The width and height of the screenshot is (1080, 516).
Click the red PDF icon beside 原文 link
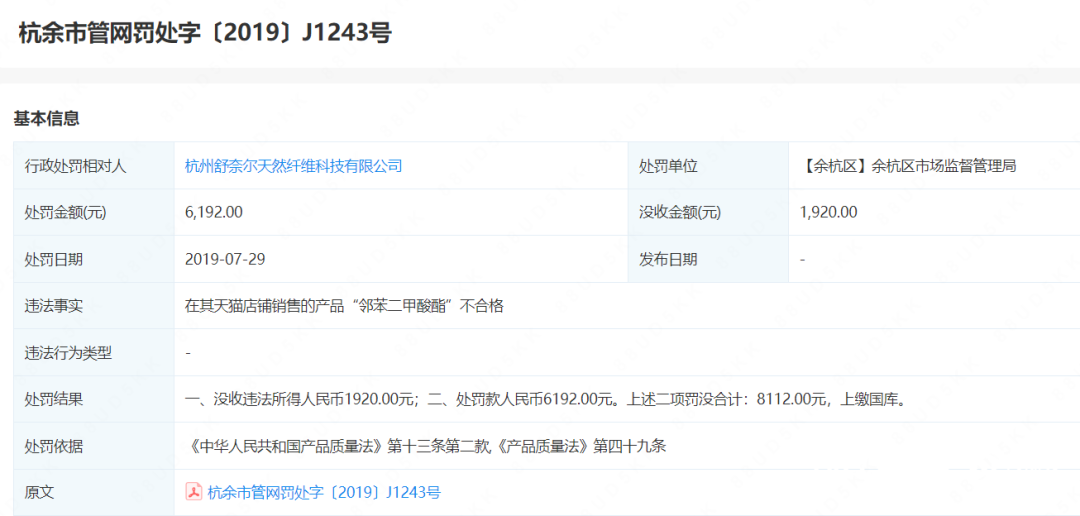194,492
